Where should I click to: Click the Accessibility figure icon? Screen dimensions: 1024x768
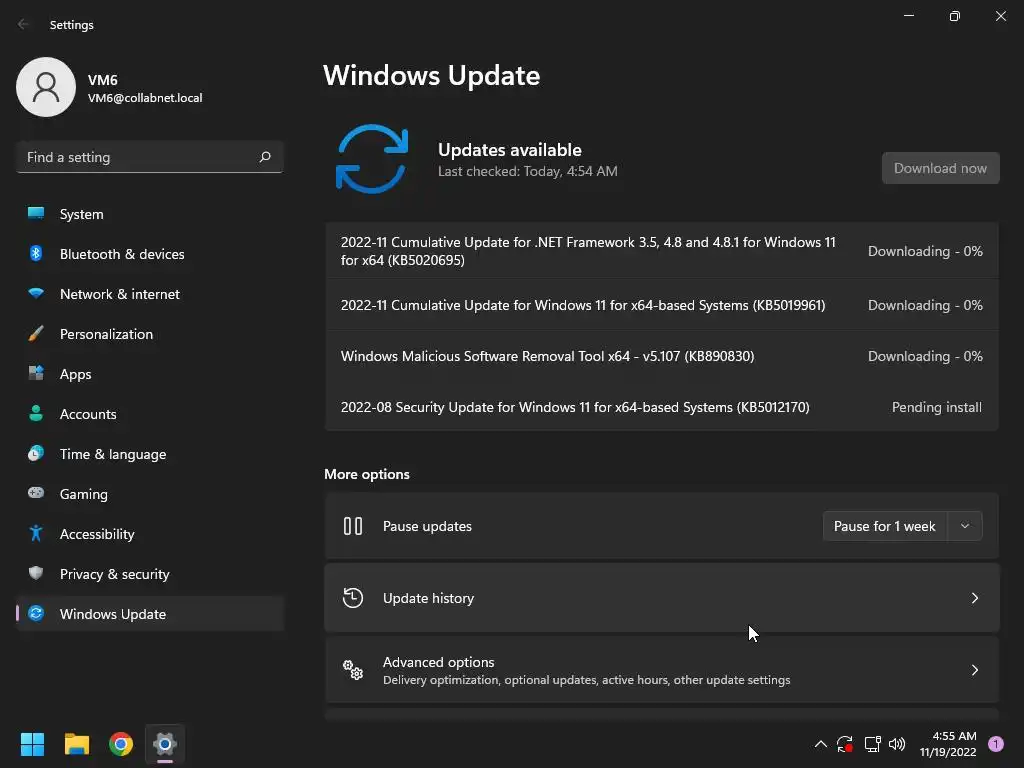36,534
